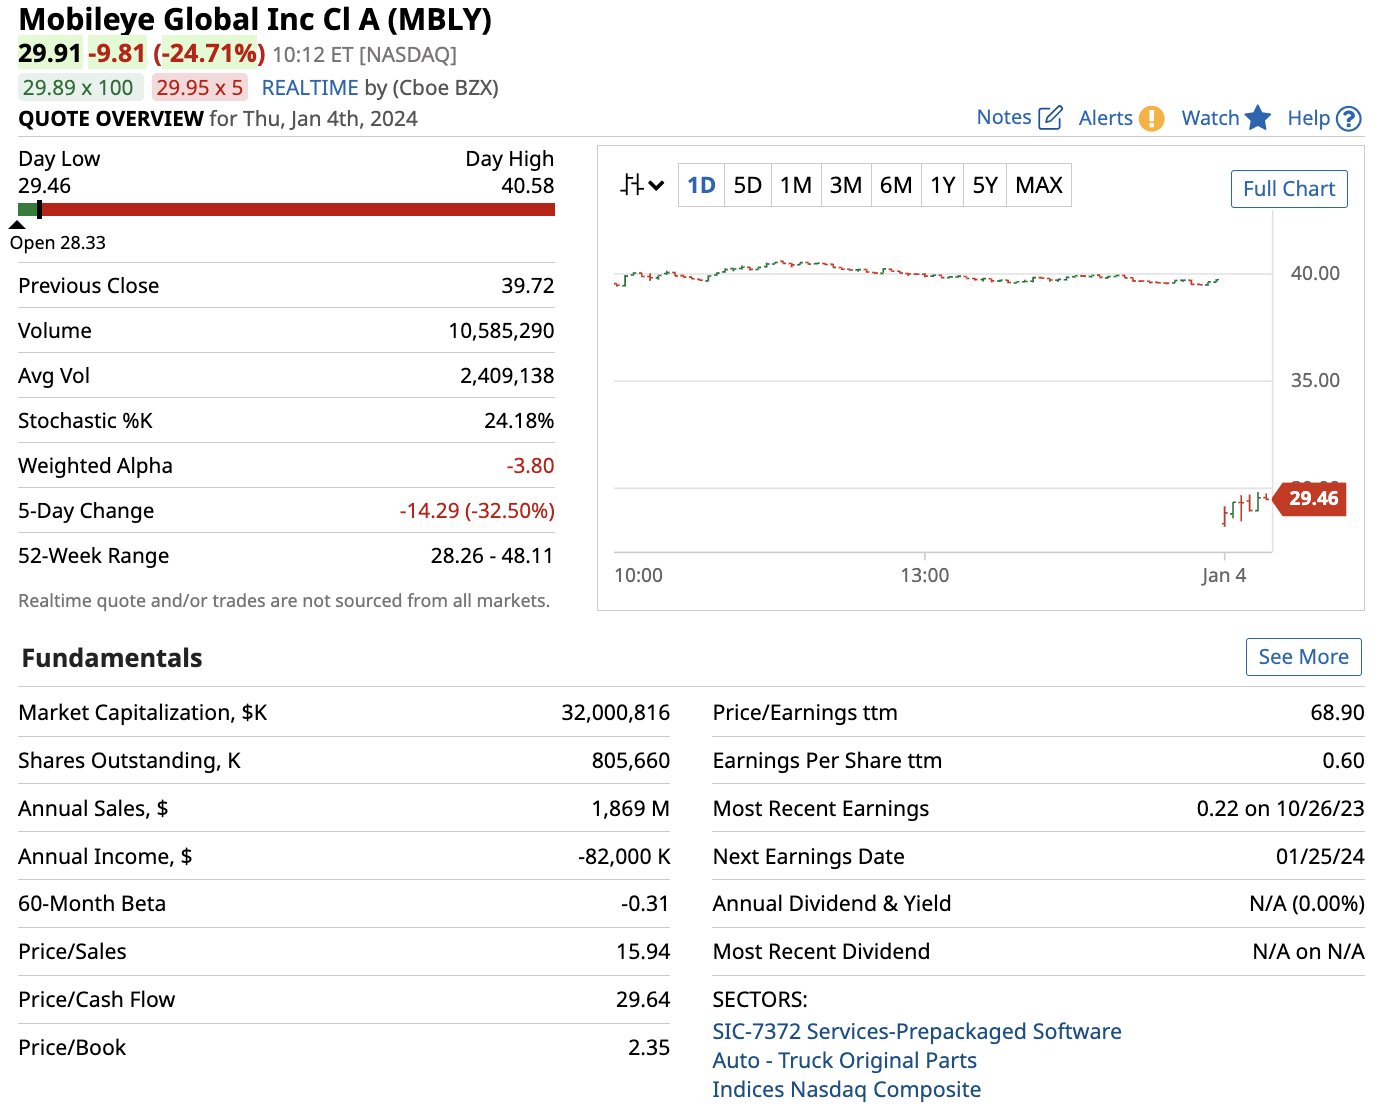Switch chart to 1Y period
Screen dimensions: 1388x1112
click(x=942, y=185)
